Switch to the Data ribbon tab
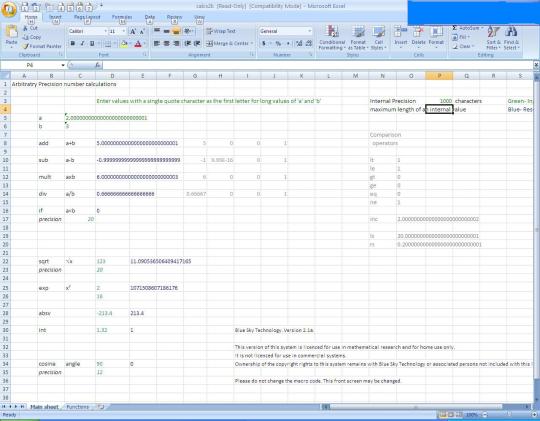The height and width of the screenshot is (421, 540). point(149,17)
